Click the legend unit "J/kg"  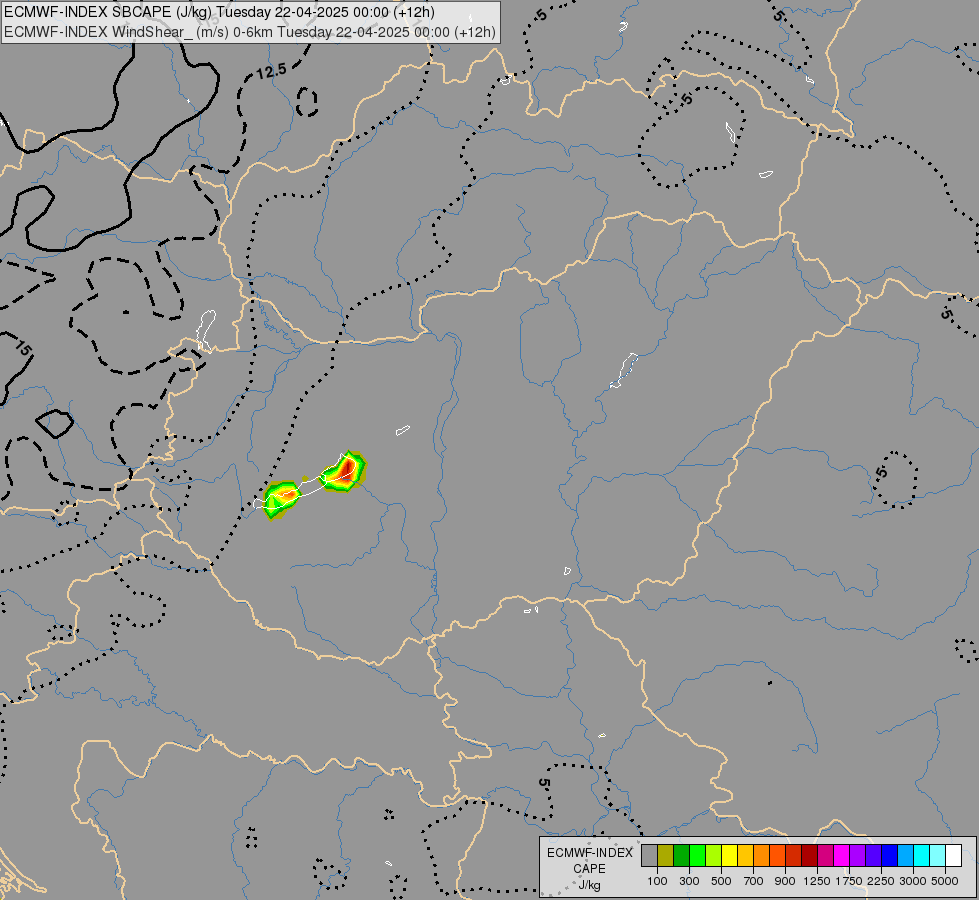589,885
